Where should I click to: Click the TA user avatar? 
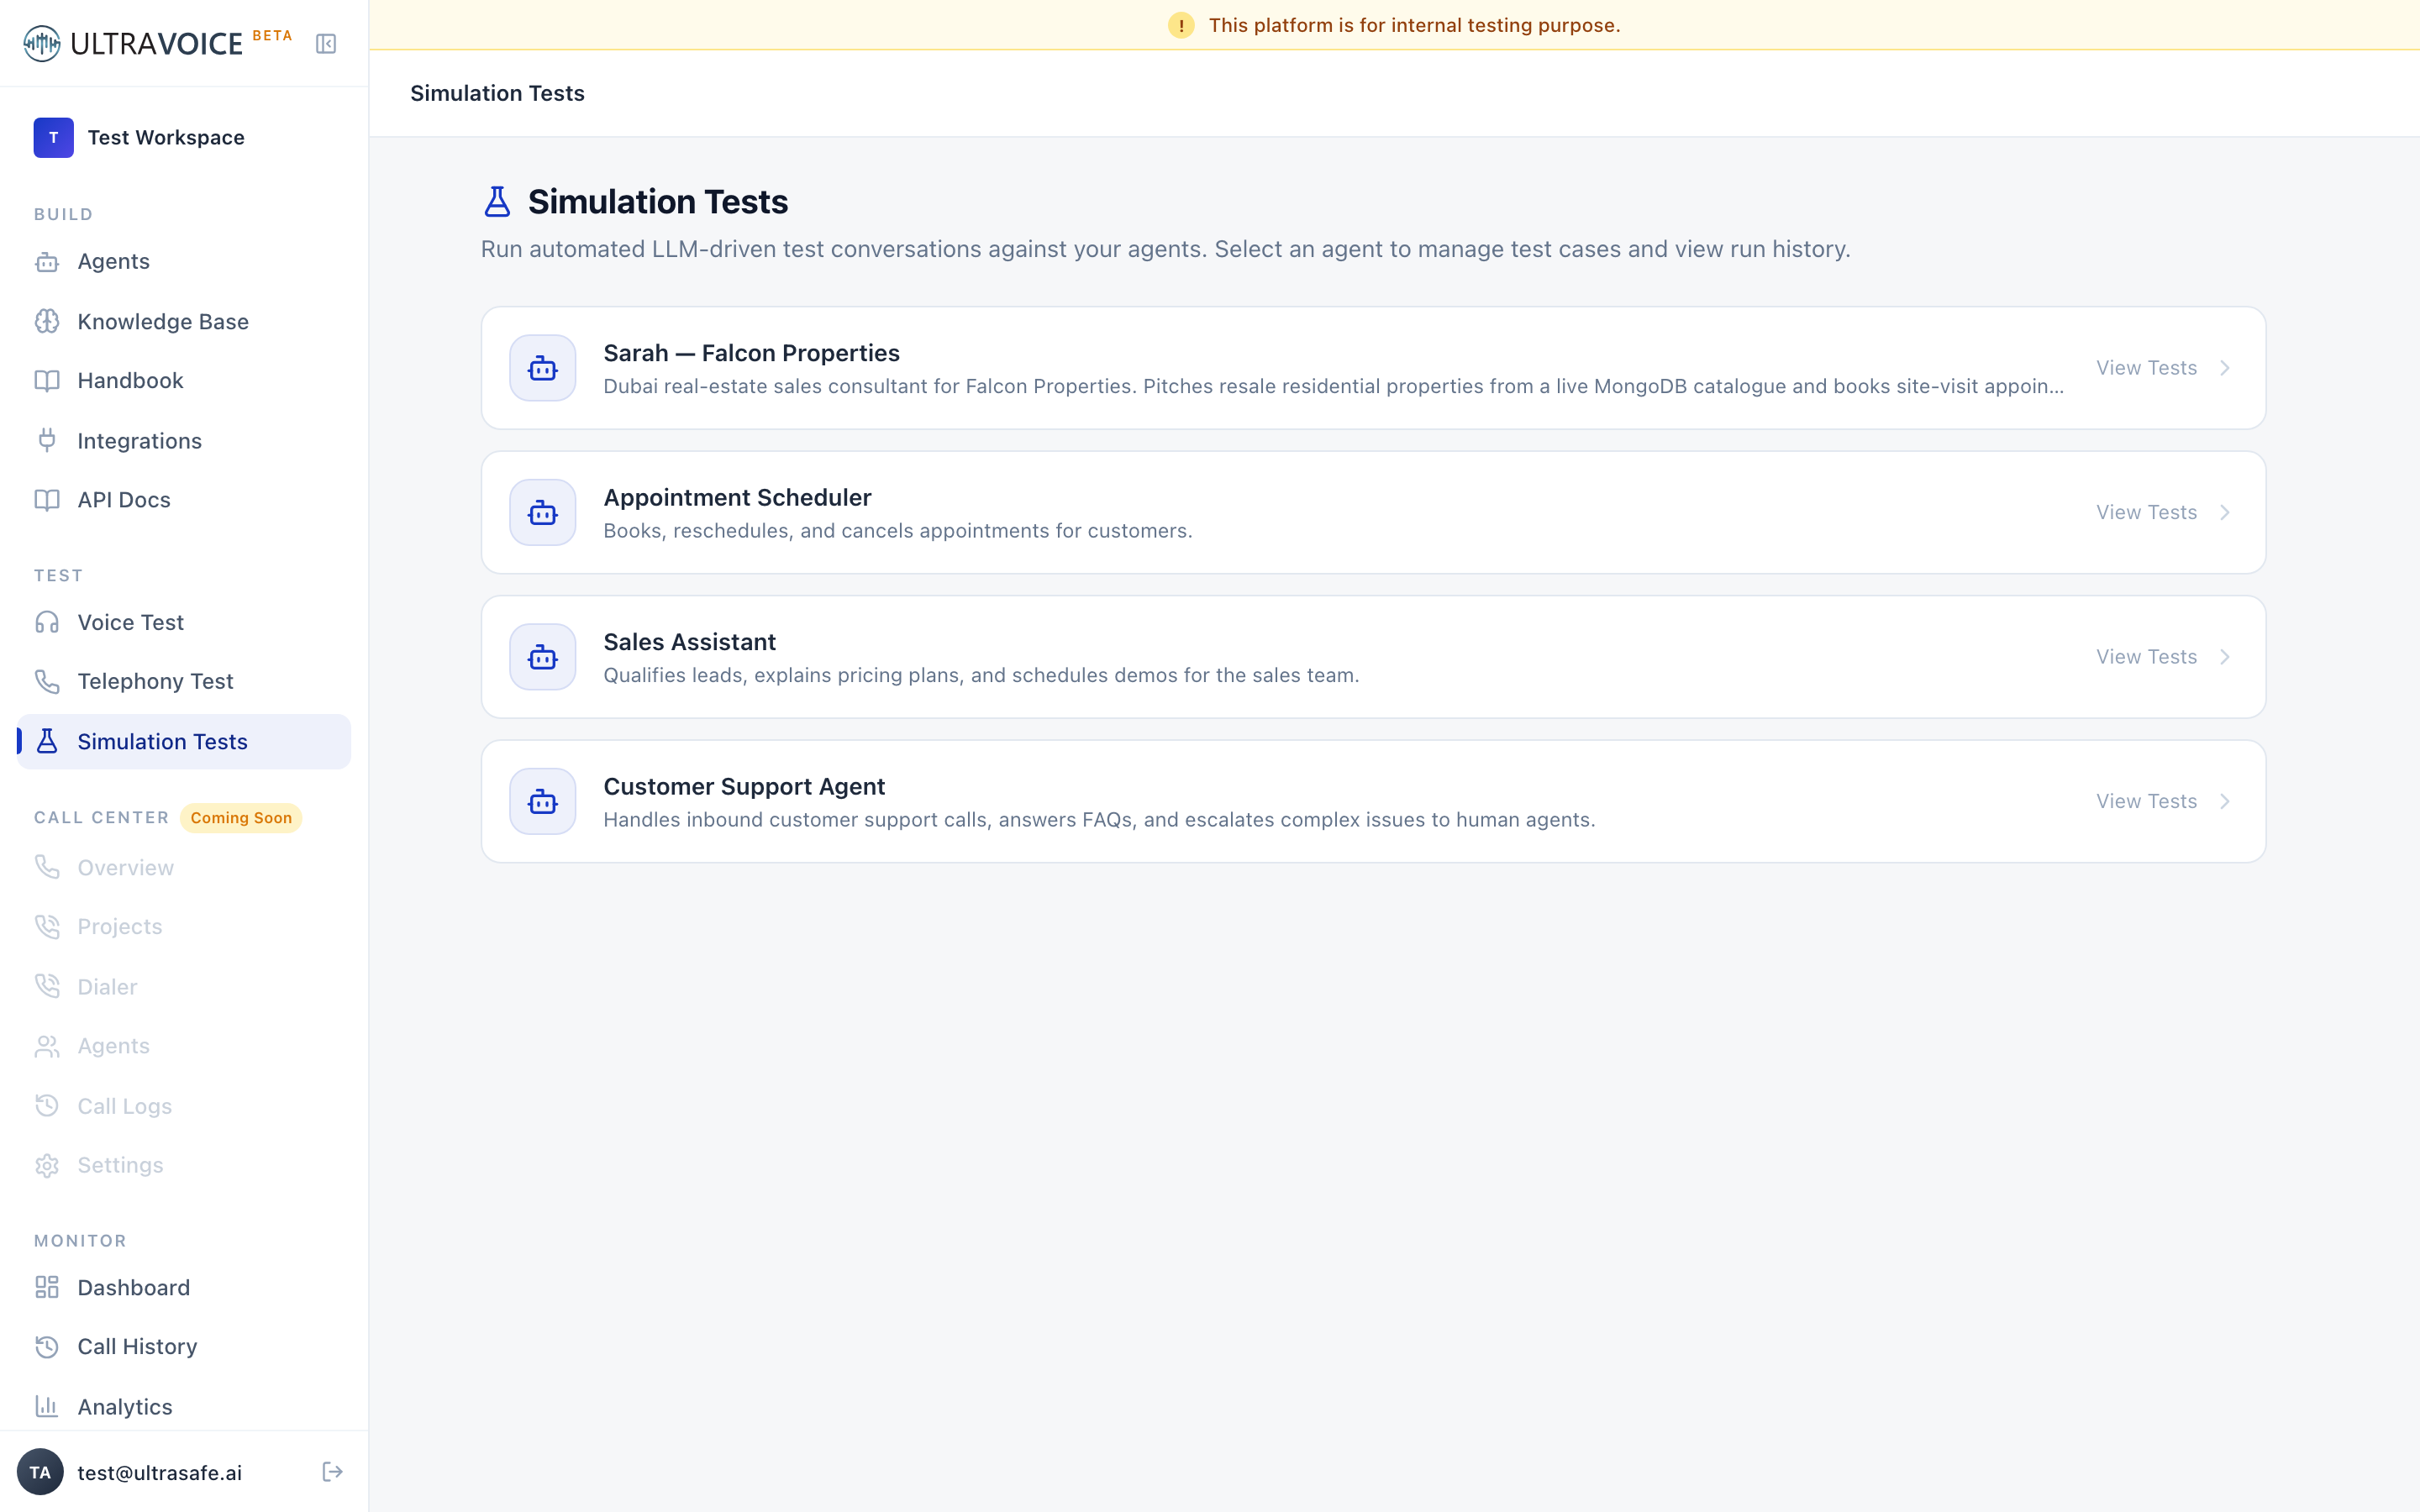[40, 1471]
